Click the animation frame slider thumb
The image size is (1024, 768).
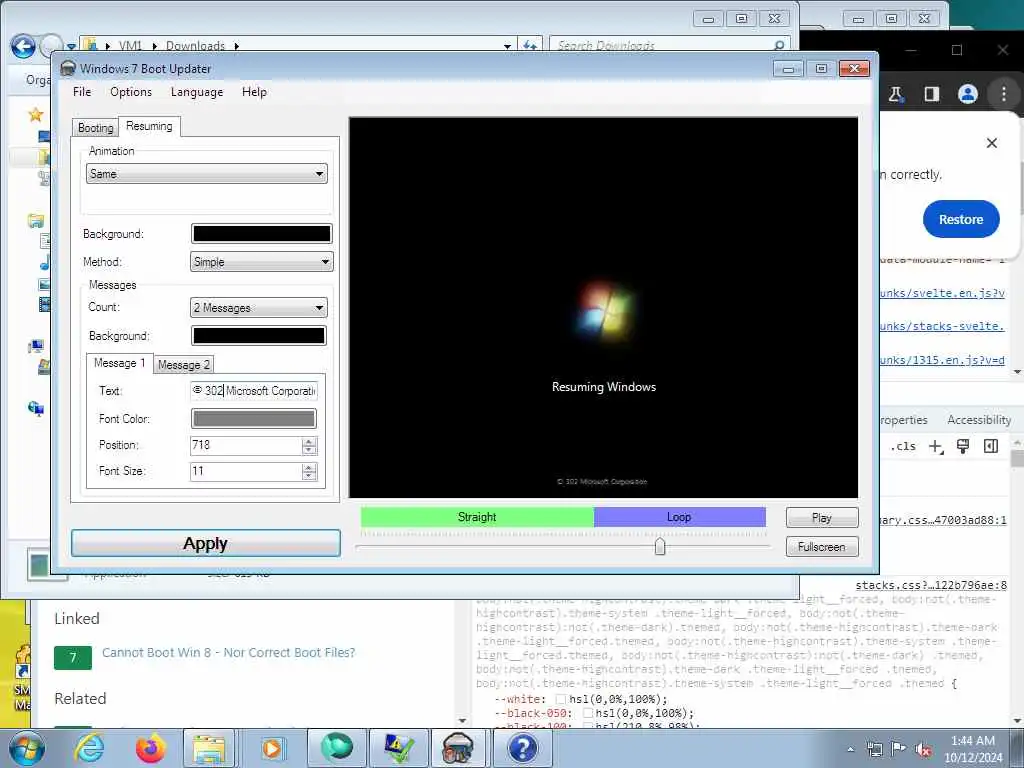pos(660,547)
